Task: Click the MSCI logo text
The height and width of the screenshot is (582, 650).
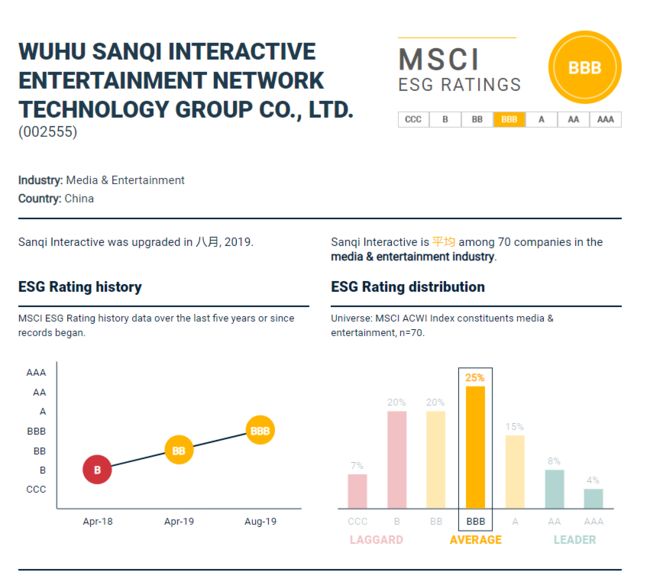Action: tap(439, 59)
